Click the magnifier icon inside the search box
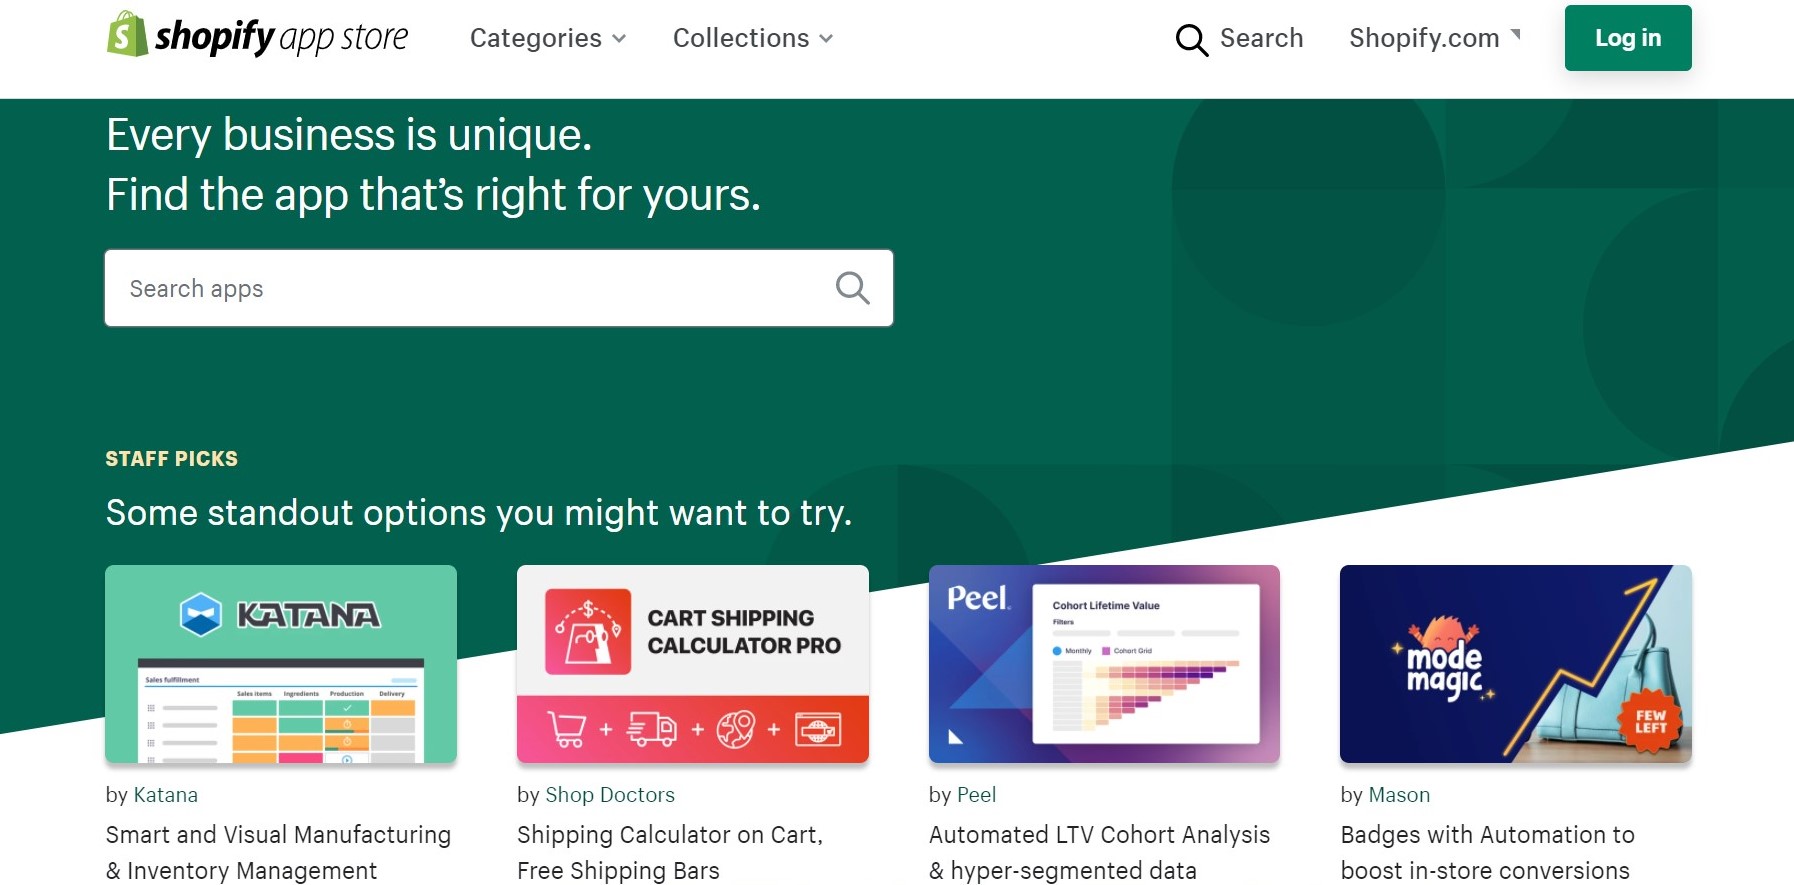1794x885 pixels. click(852, 288)
